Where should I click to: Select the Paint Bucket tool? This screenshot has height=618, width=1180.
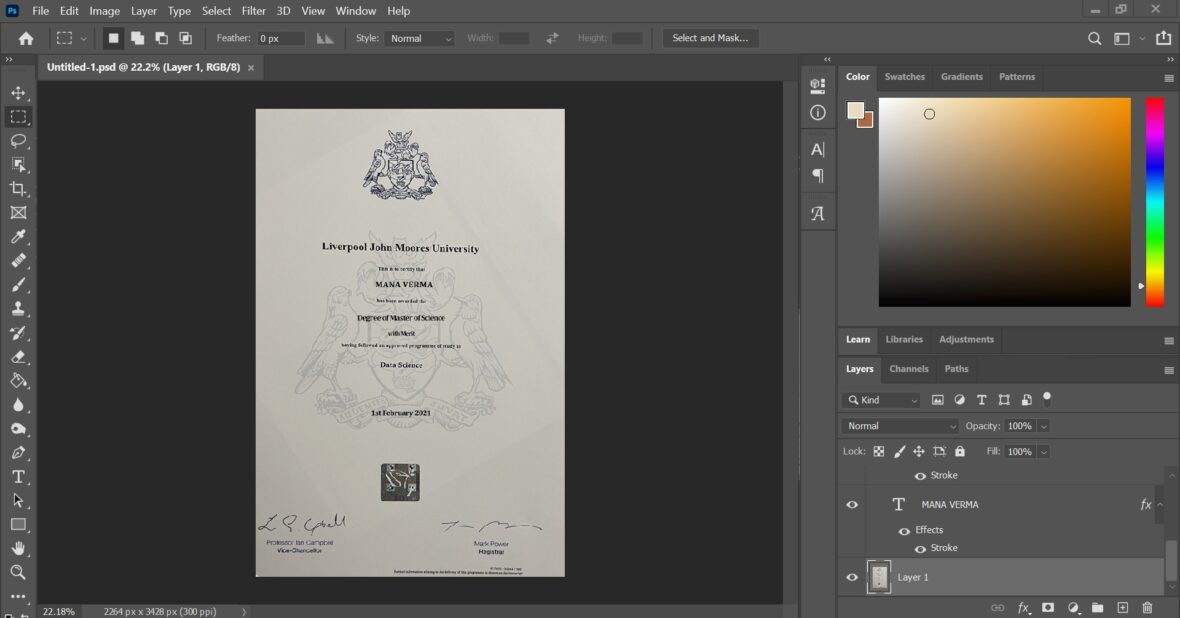18,381
